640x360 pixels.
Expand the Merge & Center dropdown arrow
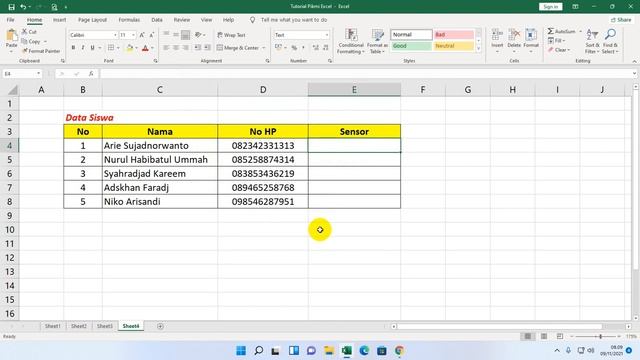(x=264, y=48)
